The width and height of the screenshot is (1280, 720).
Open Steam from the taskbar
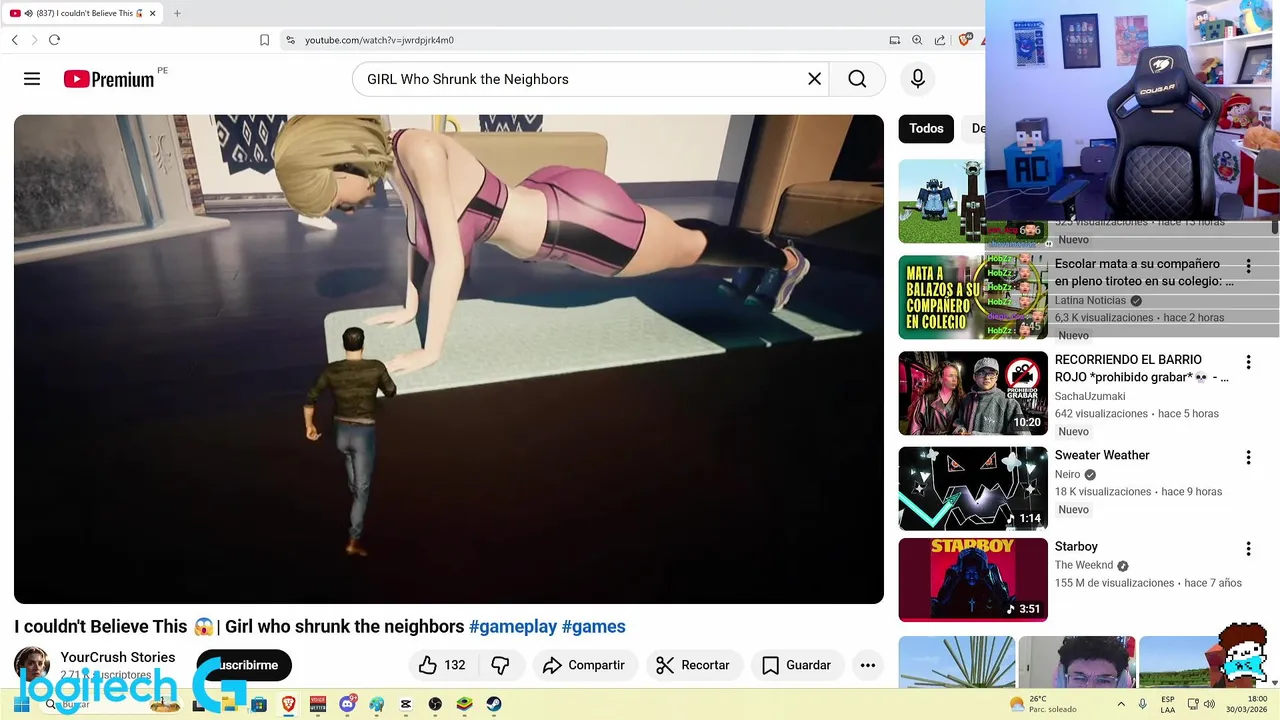coord(494,704)
